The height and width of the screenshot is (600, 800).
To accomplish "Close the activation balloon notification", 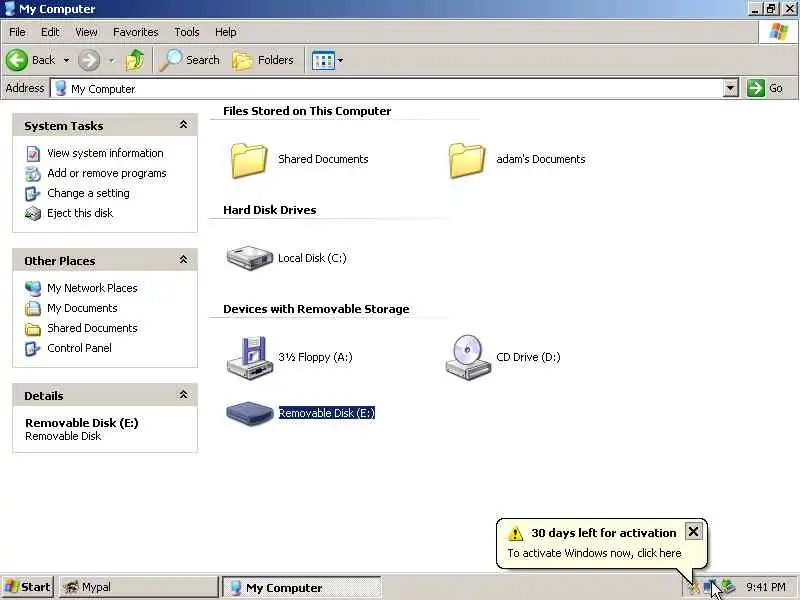I will point(693,532).
